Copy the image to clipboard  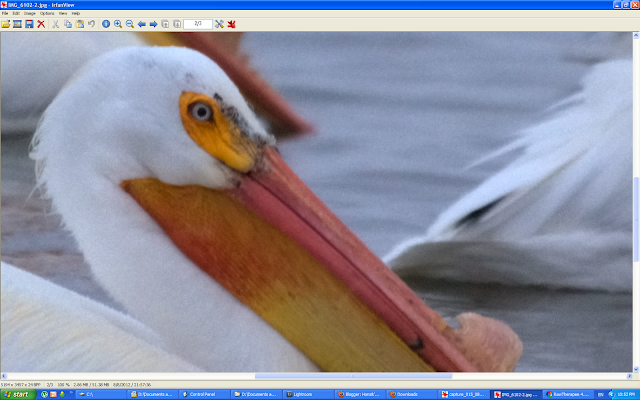pyautogui.click(x=68, y=24)
